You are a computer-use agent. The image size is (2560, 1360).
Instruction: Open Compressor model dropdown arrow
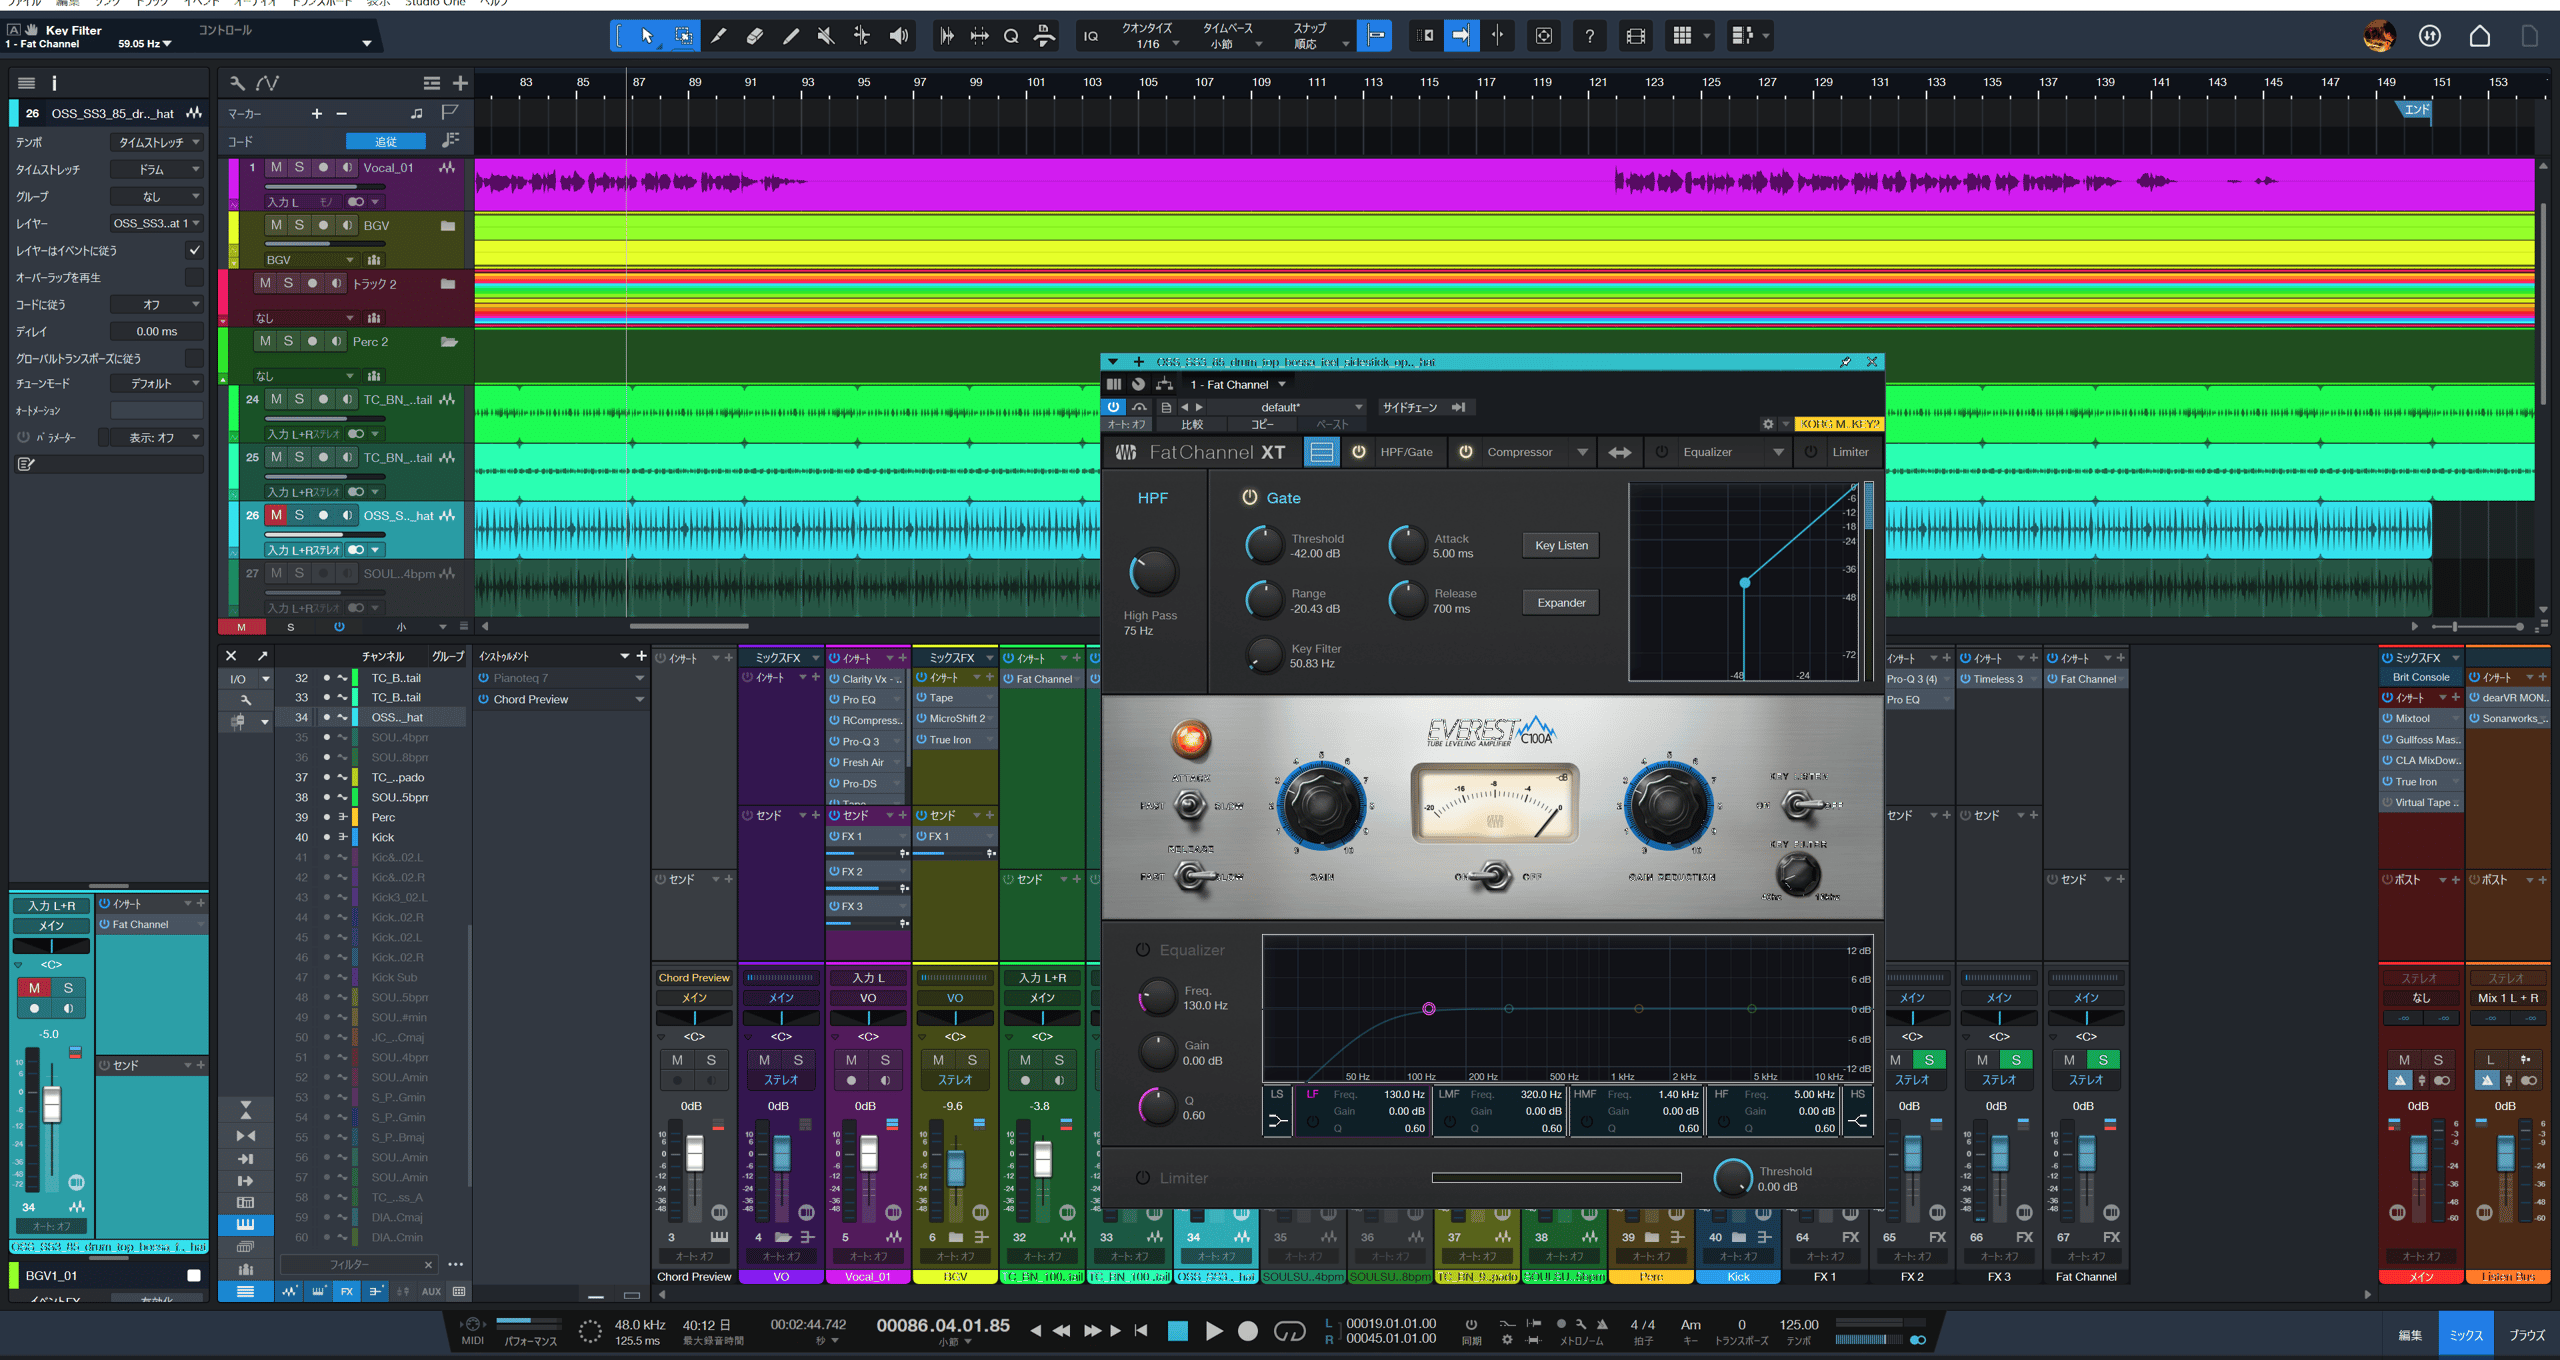pyautogui.click(x=1582, y=452)
